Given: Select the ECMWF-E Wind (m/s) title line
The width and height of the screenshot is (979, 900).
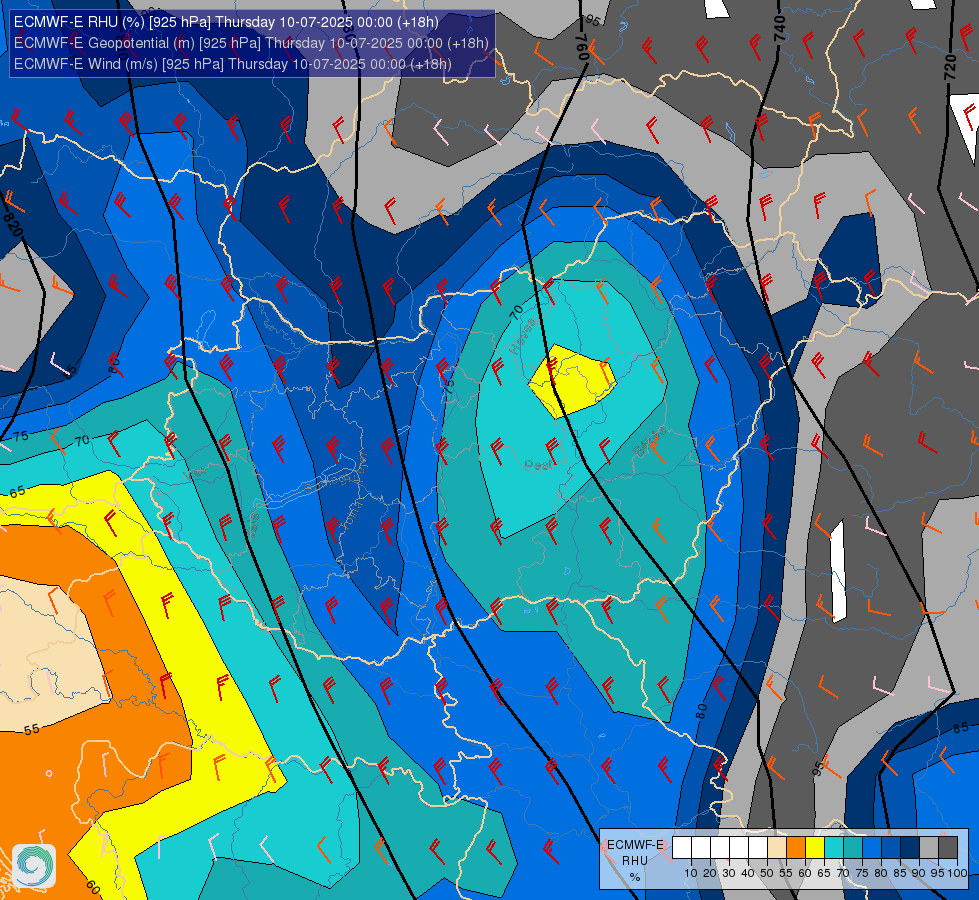Looking at the screenshot, I should coord(233,64).
